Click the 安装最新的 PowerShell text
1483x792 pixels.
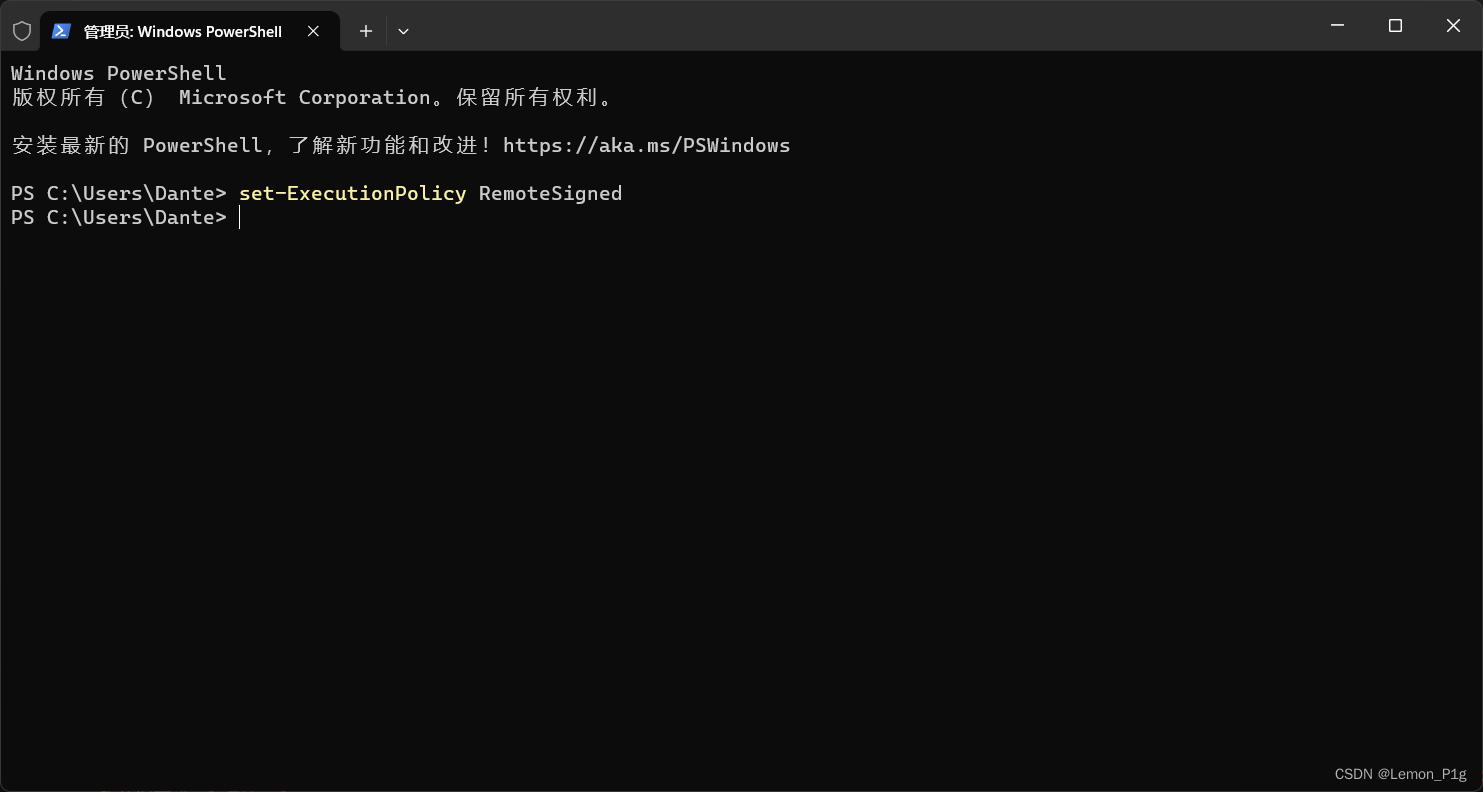tap(135, 145)
